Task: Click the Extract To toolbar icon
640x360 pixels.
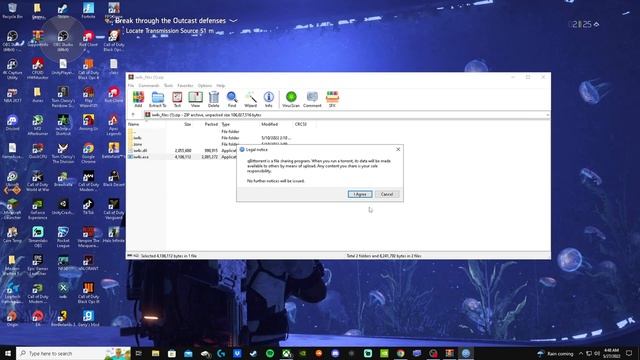Action: click(158, 99)
